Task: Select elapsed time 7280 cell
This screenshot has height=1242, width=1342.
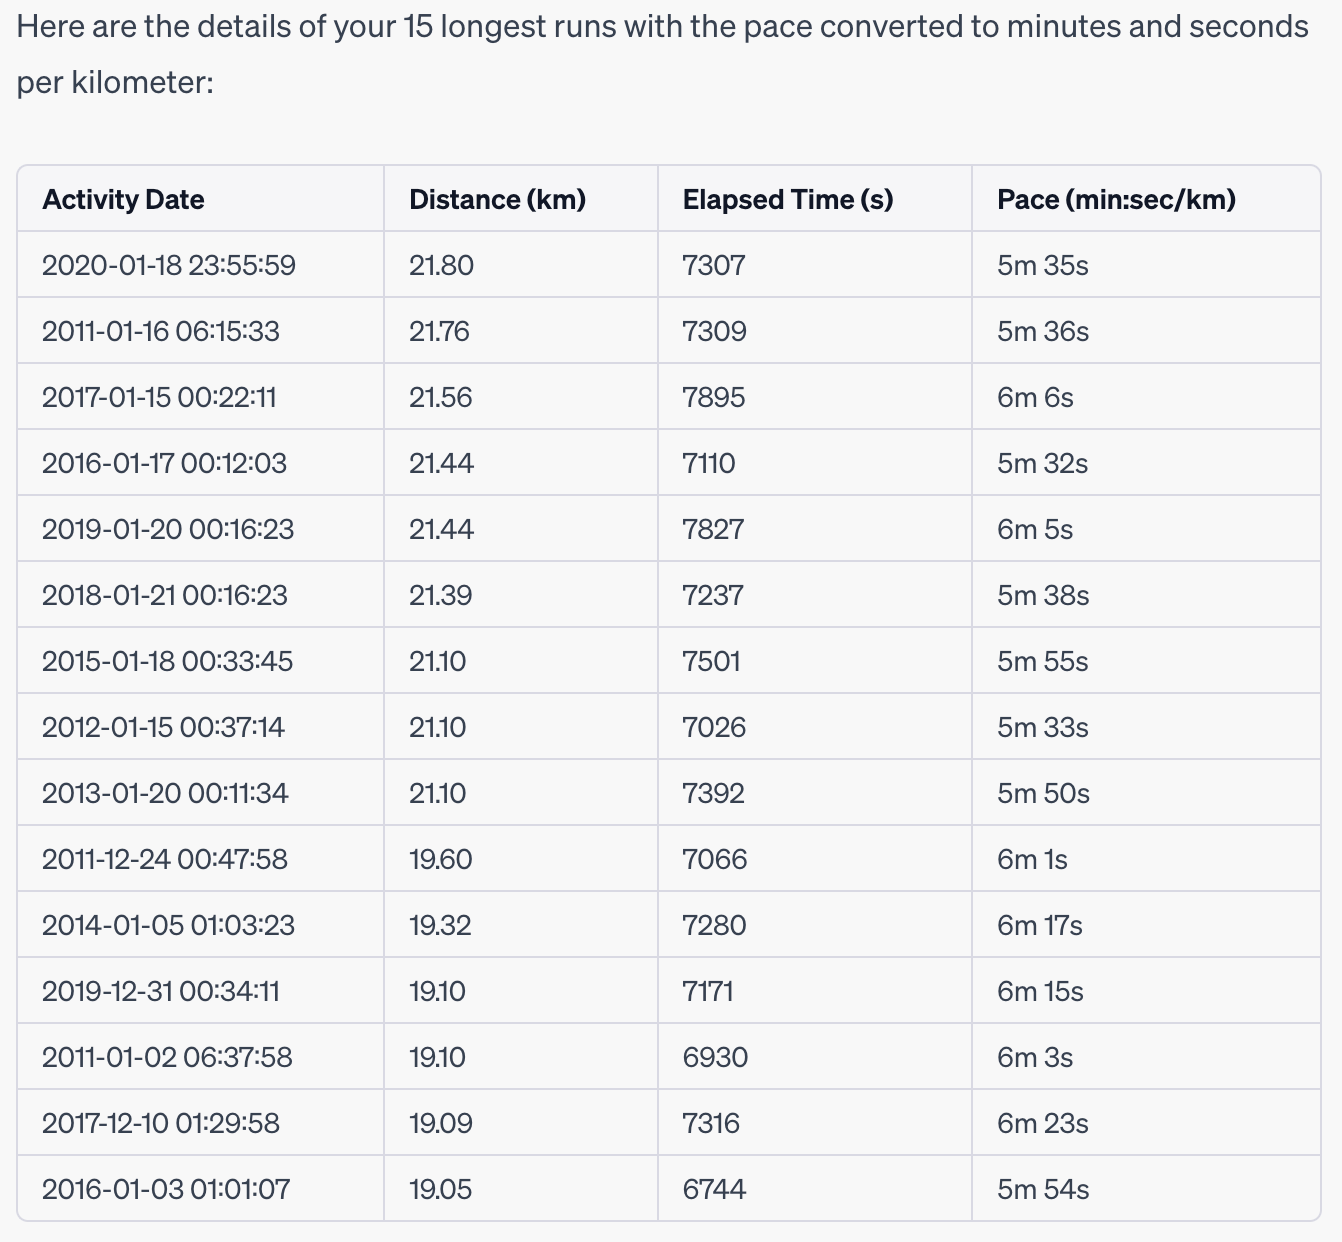Action: click(714, 926)
